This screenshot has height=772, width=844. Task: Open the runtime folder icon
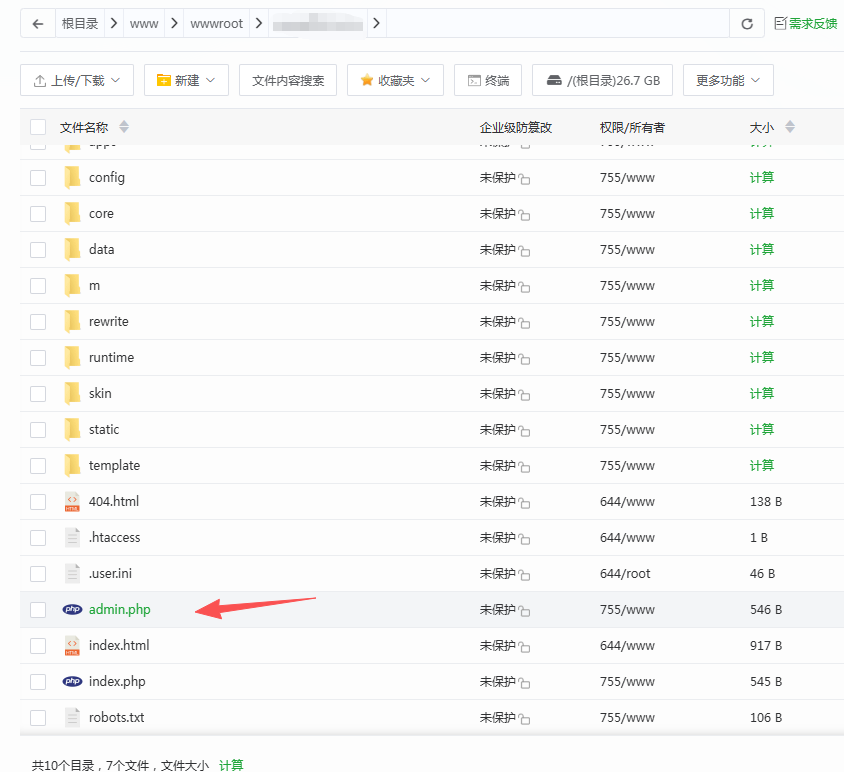pyautogui.click(x=72, y=358)
